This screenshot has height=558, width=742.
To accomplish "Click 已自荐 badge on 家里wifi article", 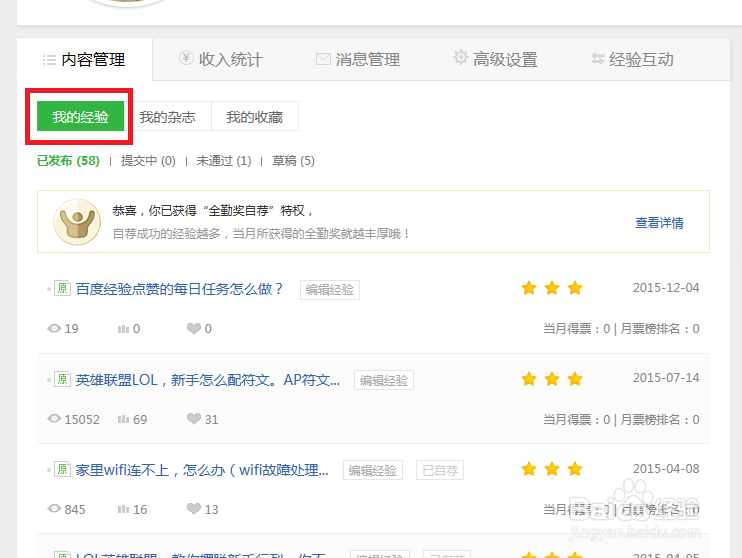I will [x=440, y=470].
